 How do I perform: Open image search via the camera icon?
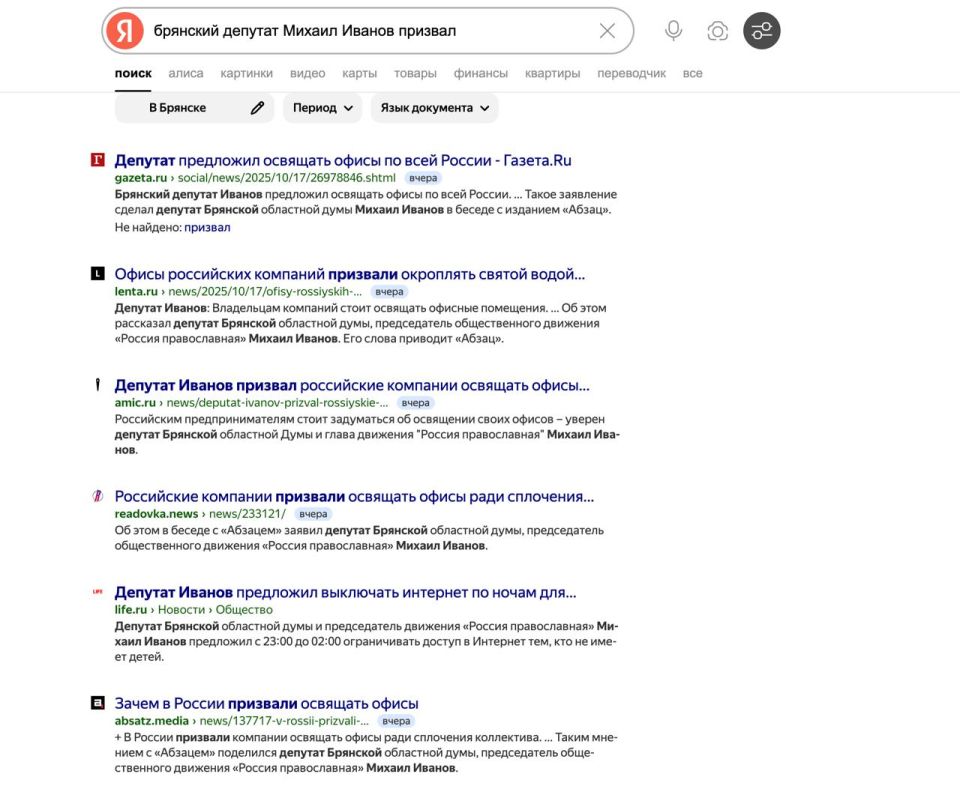click(x=717, y=30)
